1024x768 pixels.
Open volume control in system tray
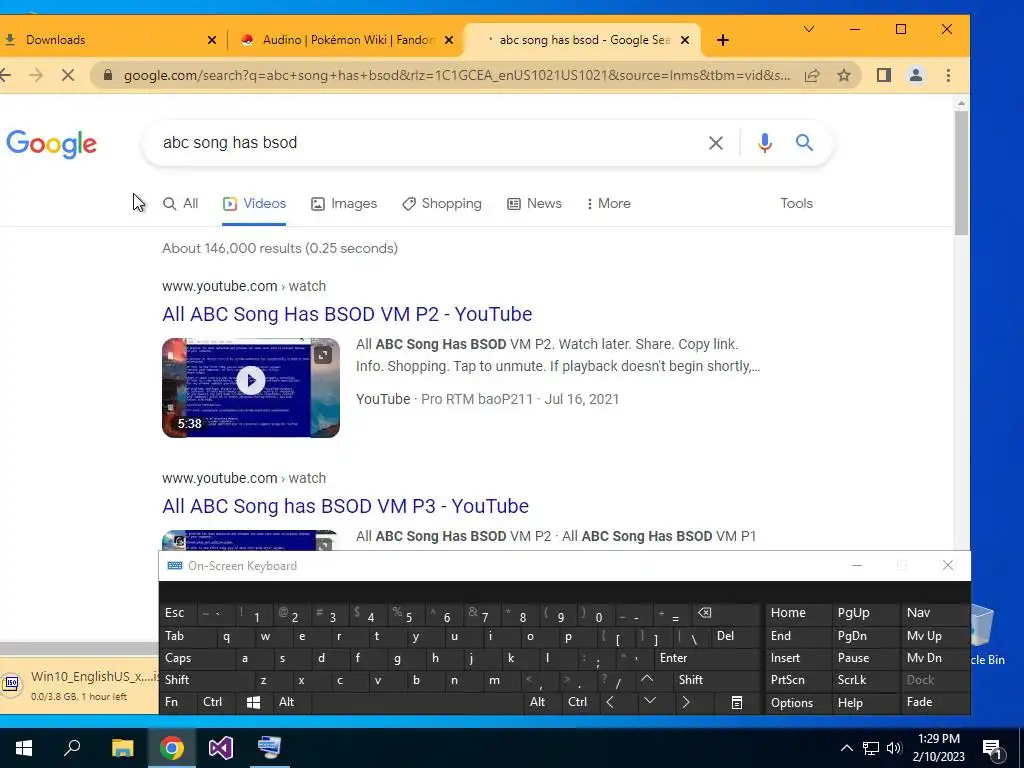coord(894,748)
